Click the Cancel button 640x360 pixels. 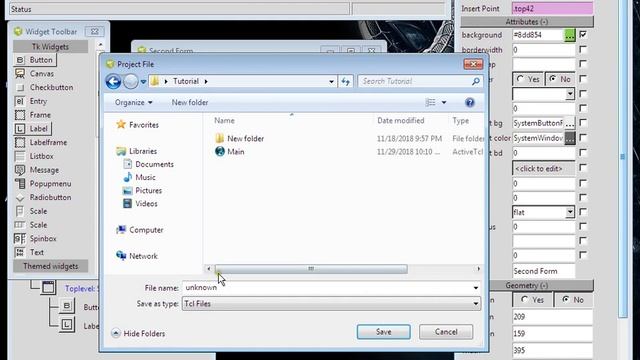coord(446,332)
